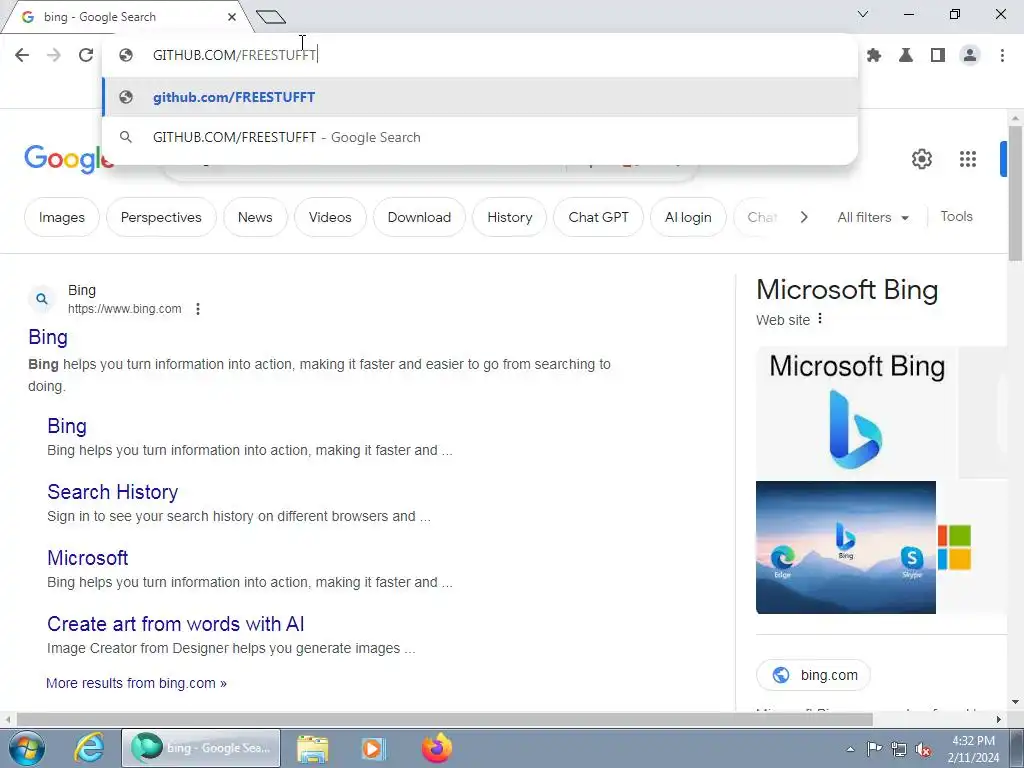The width and height of the screenshot is (1024, 768).
Task: Open main Bing result title
Action: click(48, 337)
